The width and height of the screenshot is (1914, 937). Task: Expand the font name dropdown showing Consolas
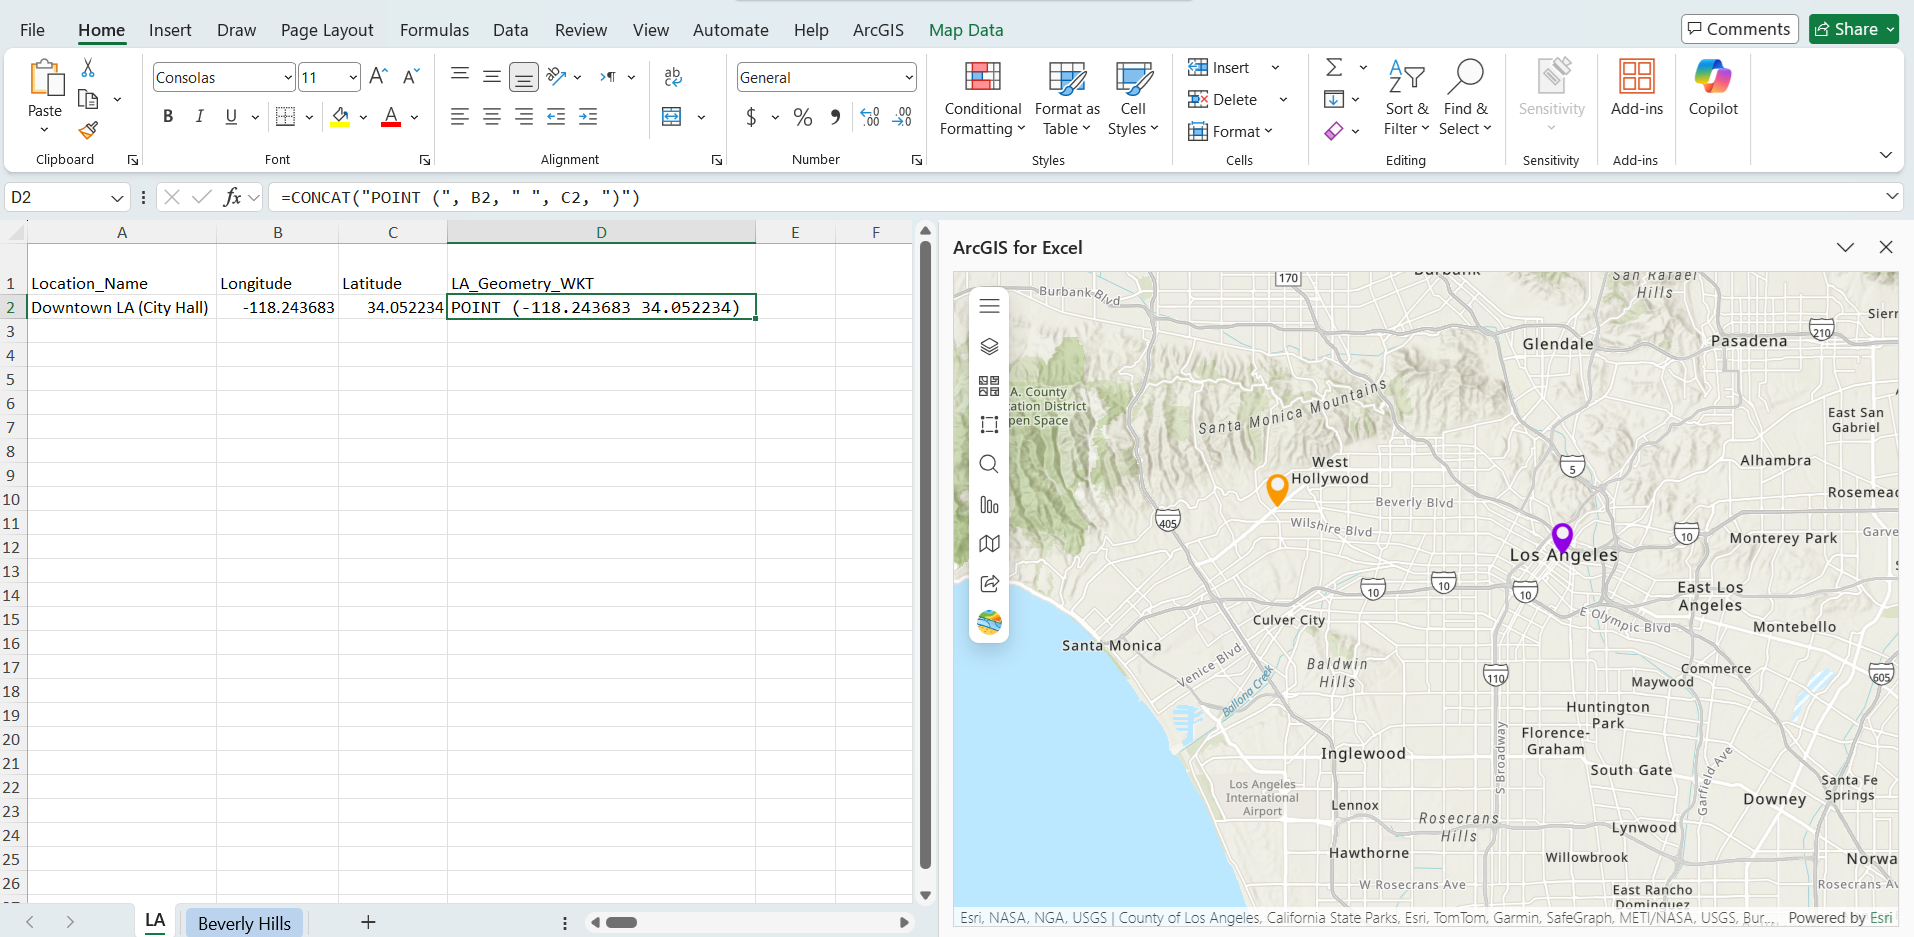pyautogui.click(x=288, y=77)
